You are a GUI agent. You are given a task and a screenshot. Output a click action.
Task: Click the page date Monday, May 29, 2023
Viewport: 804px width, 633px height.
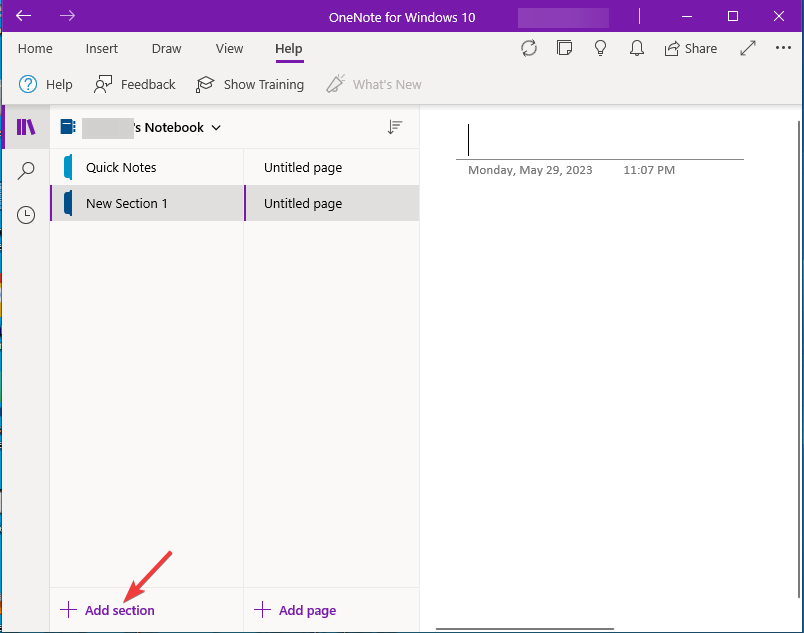[530, 170]
